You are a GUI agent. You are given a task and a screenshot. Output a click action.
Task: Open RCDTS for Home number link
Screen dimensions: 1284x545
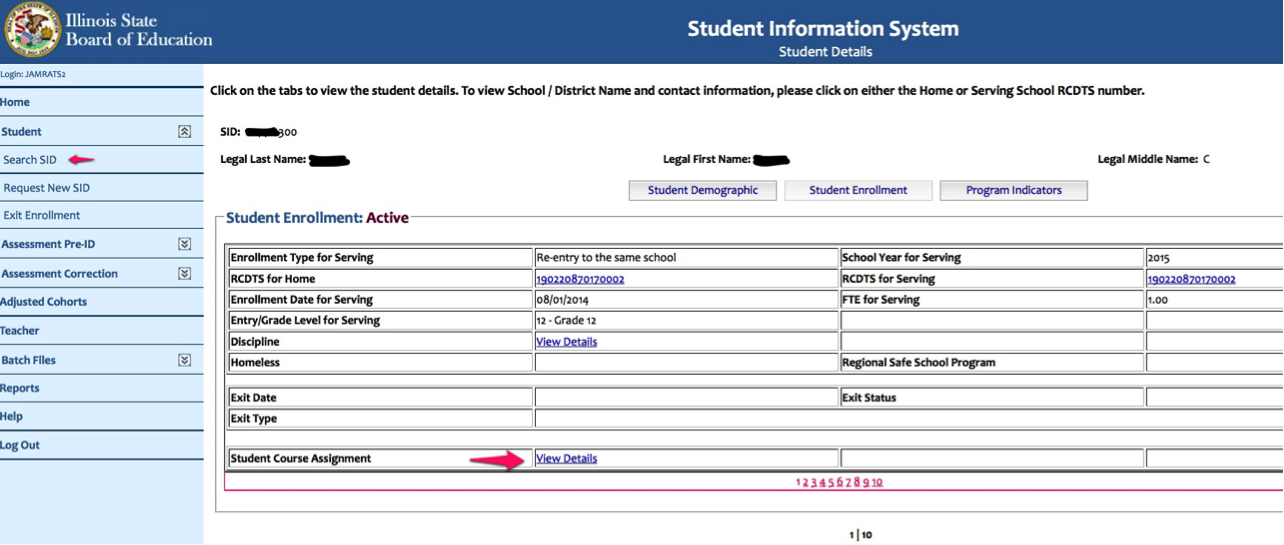580,279
